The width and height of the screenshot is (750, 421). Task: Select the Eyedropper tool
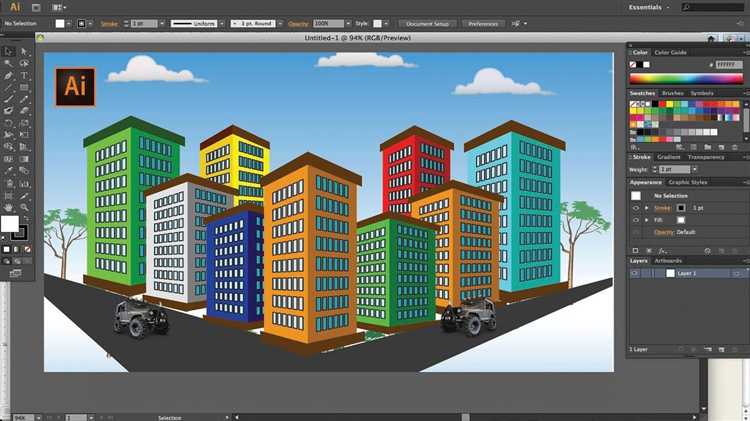click(x=9, y=171)
